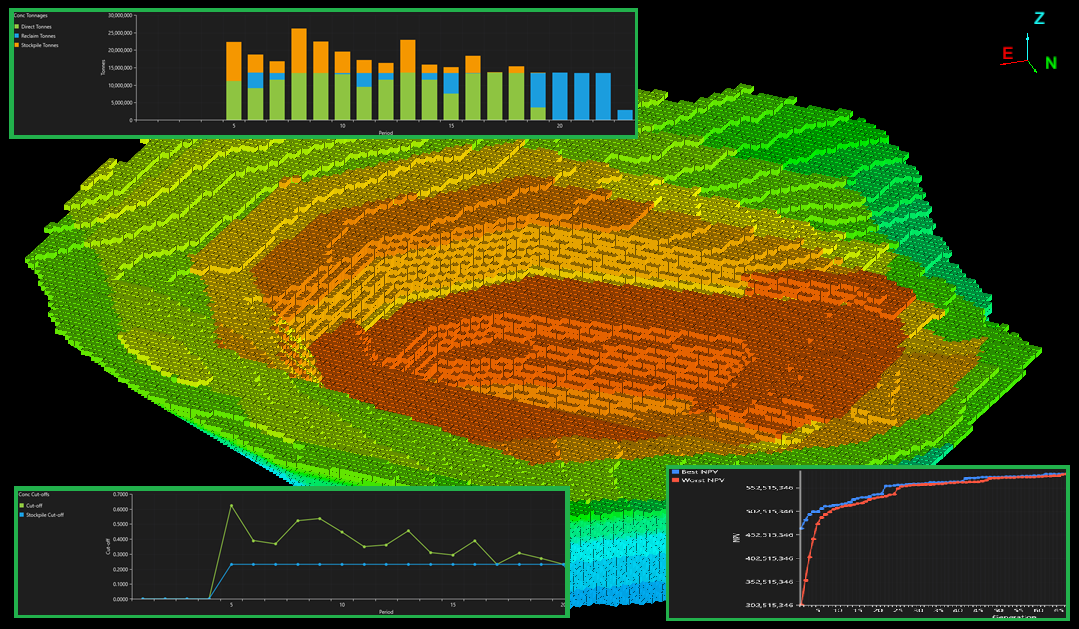Screen dimensions: 1079x629
Task: Click the Z axis label on orientation gizmo
Action: 1039,19
